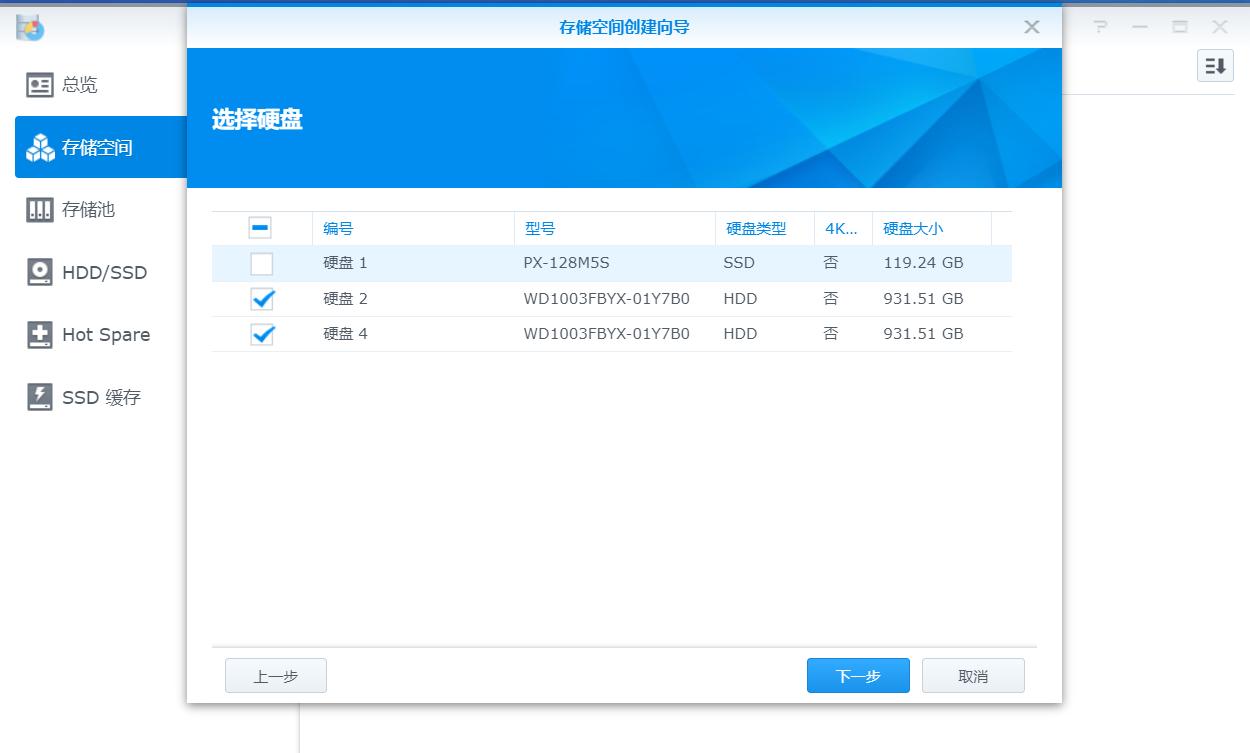Check the 硬盘 1 checkbox
The image size is (1250, 753).
pyautogui.click(x=261, y=263)
